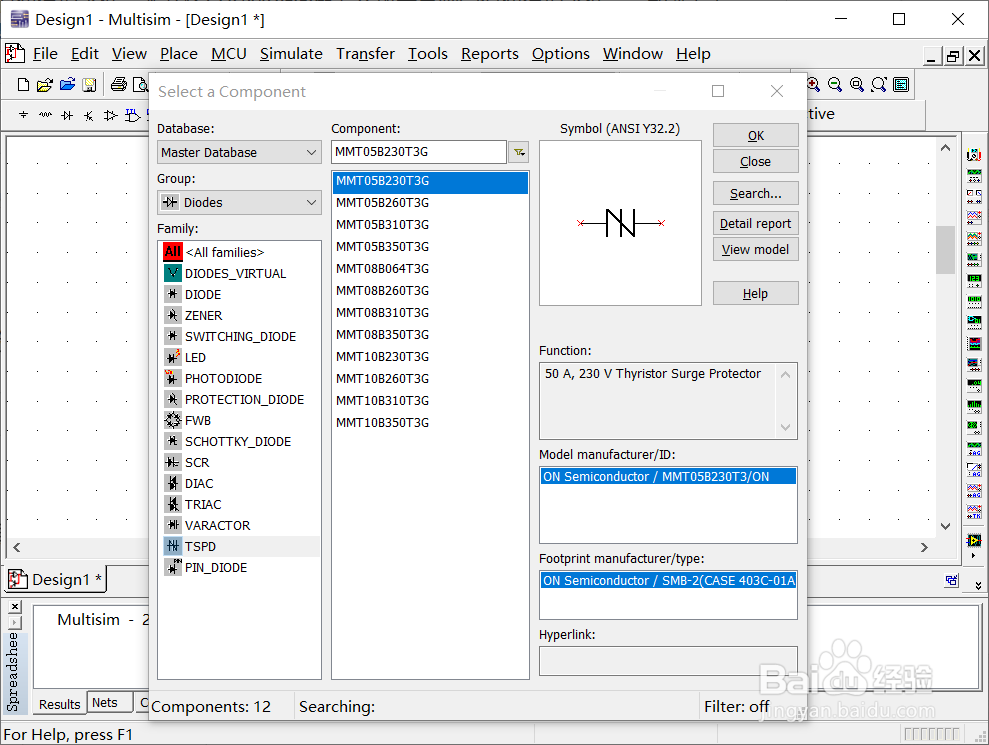Select footprint ON Semiconductor / SMB-2 entry
Image resolution: width=989 pixels, height=745 pixels.
point(668,580)
